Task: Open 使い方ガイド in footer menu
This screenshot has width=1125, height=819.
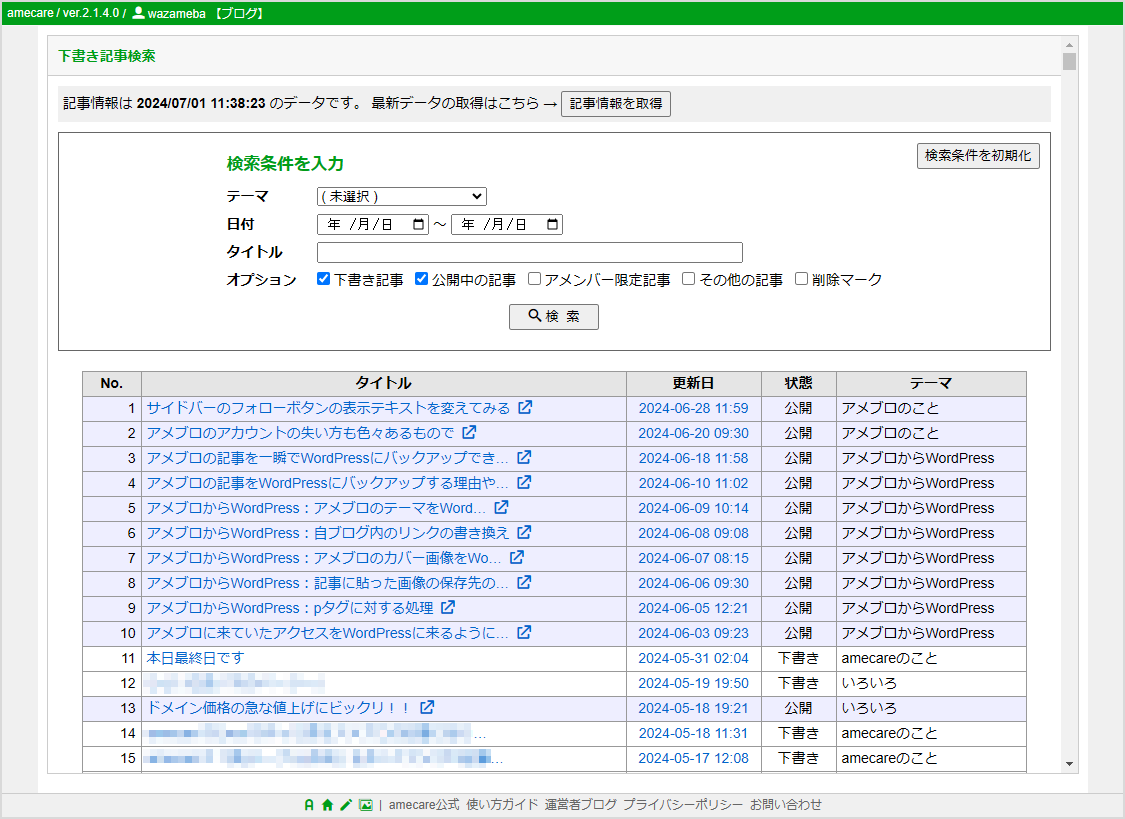Action: tap(502, 805)
